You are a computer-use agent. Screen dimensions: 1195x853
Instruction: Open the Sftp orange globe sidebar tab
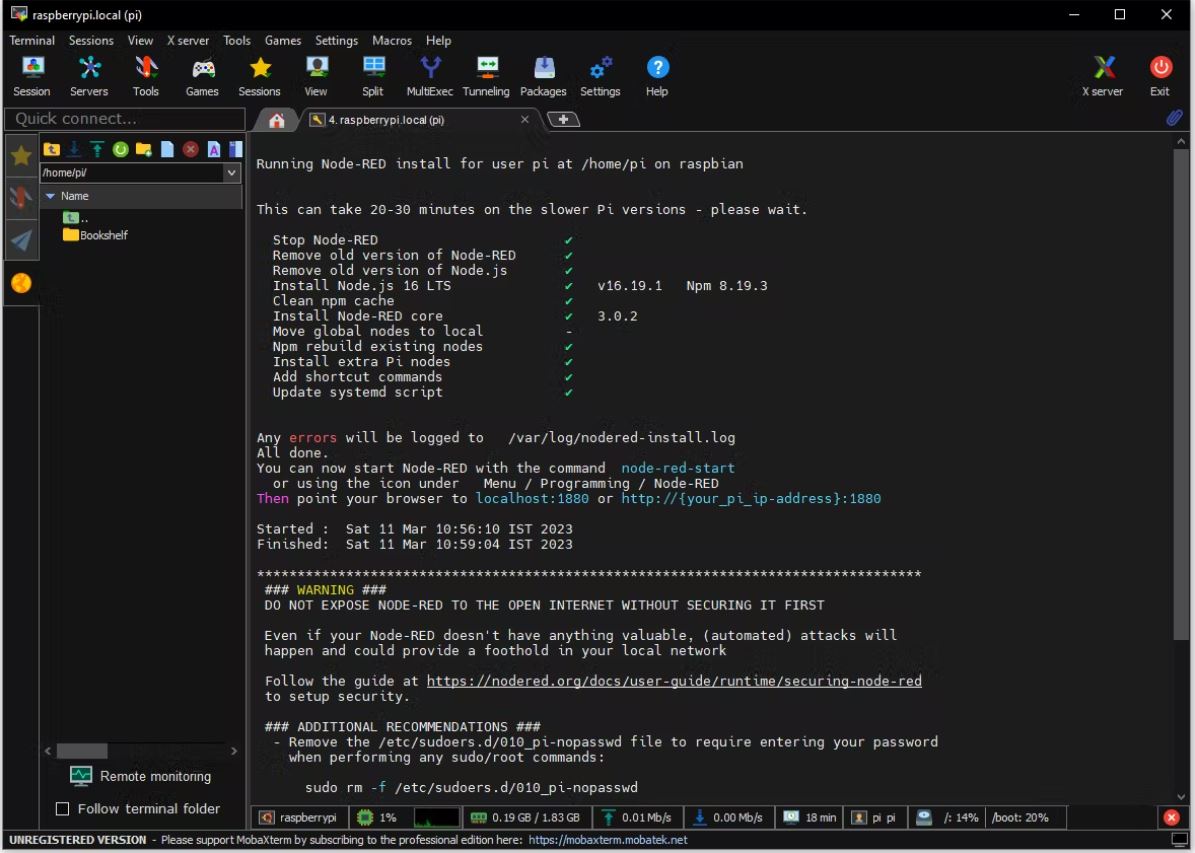pos(21,283)
